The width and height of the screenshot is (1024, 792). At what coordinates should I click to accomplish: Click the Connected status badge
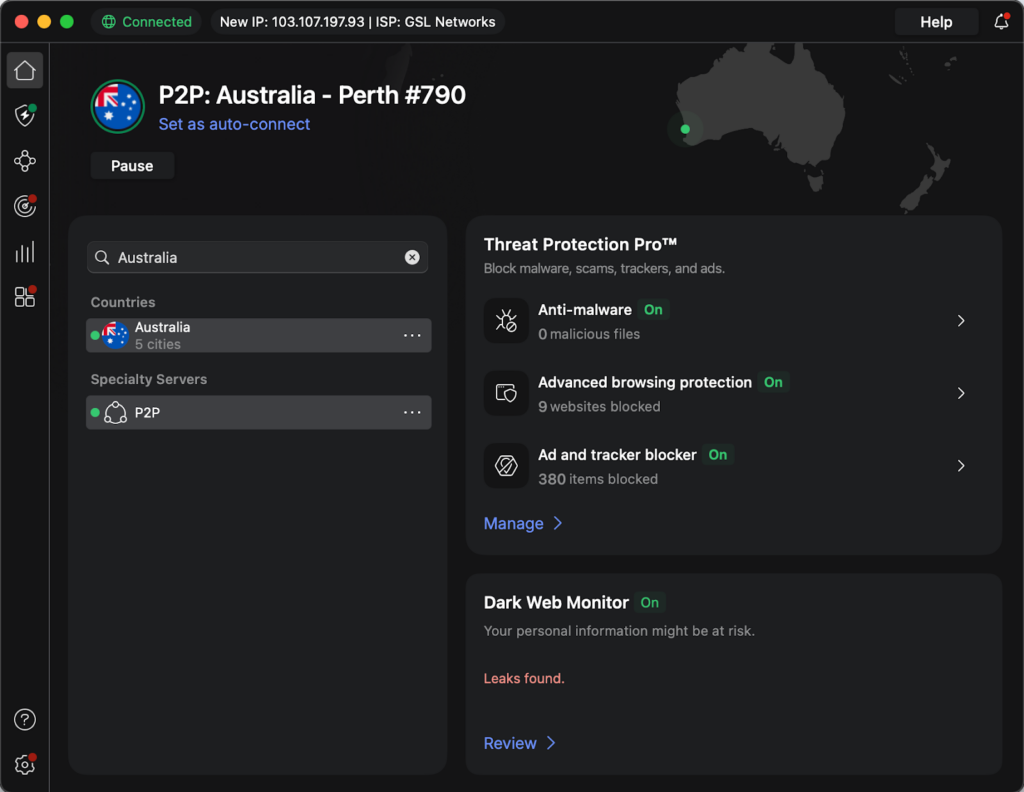(x=146, y=22)
